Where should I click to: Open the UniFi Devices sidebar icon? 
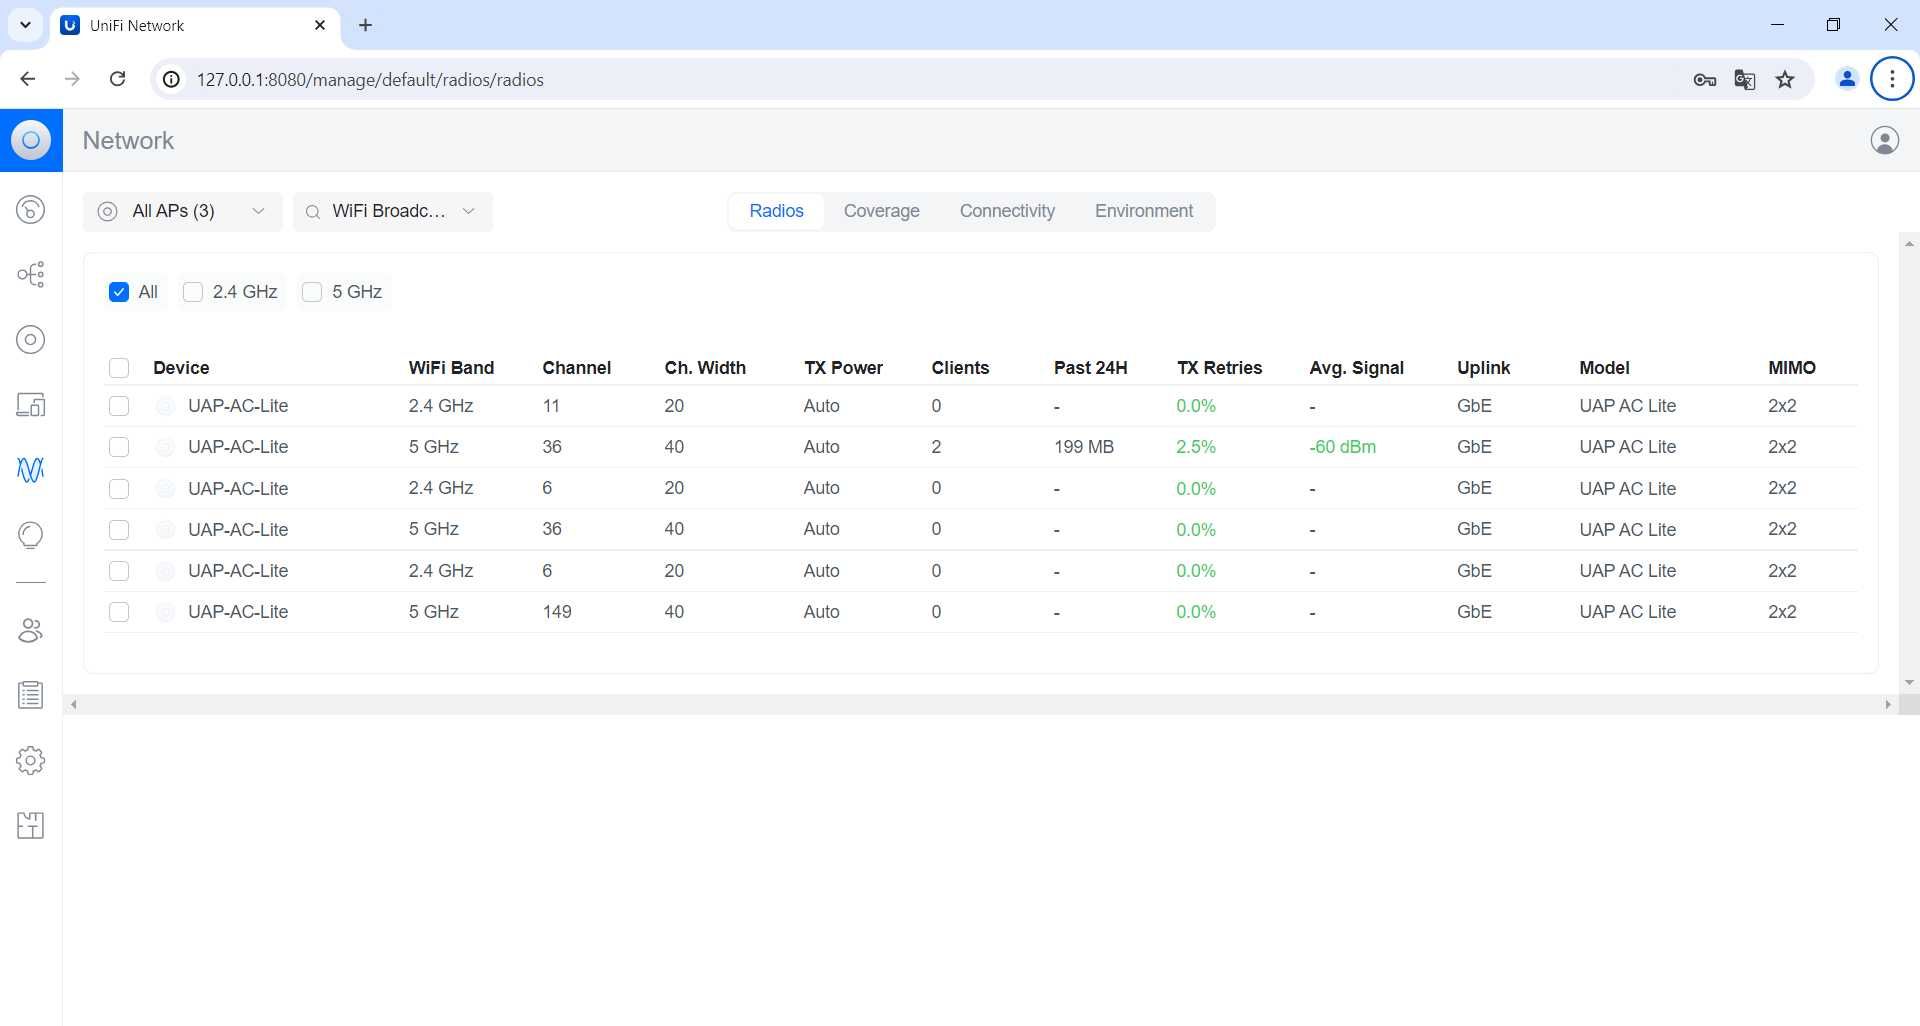coord(31,340)
